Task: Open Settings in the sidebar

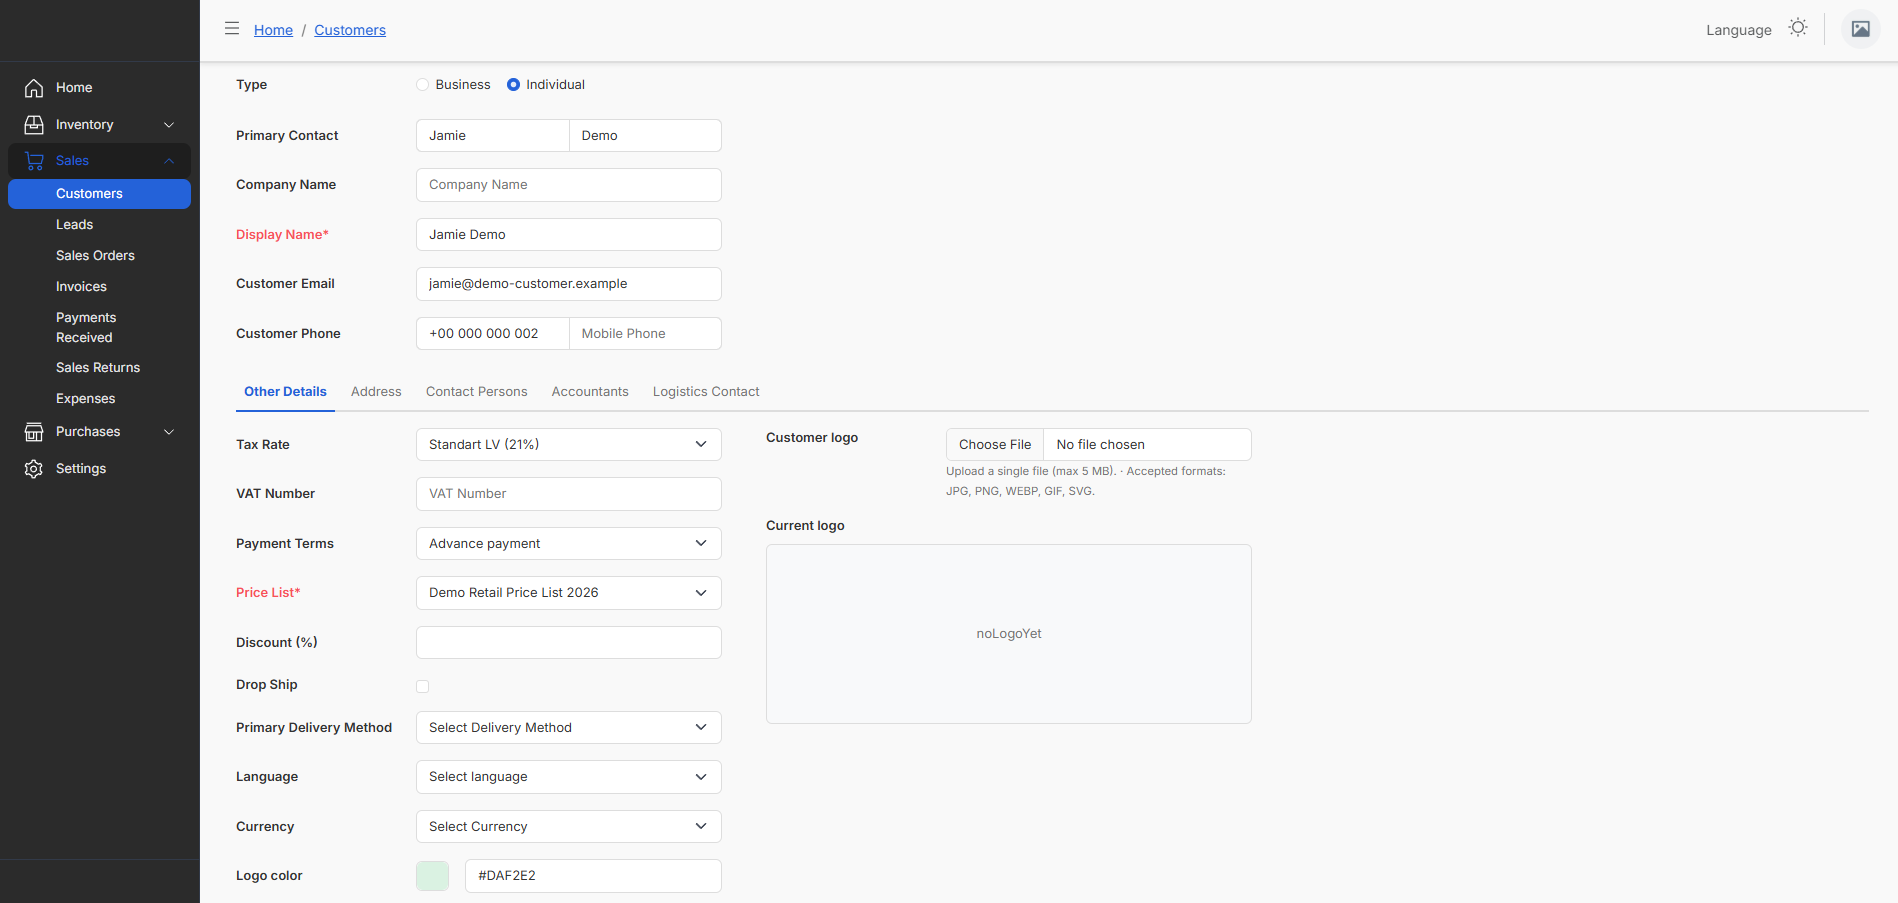Action: click(99, 469)
